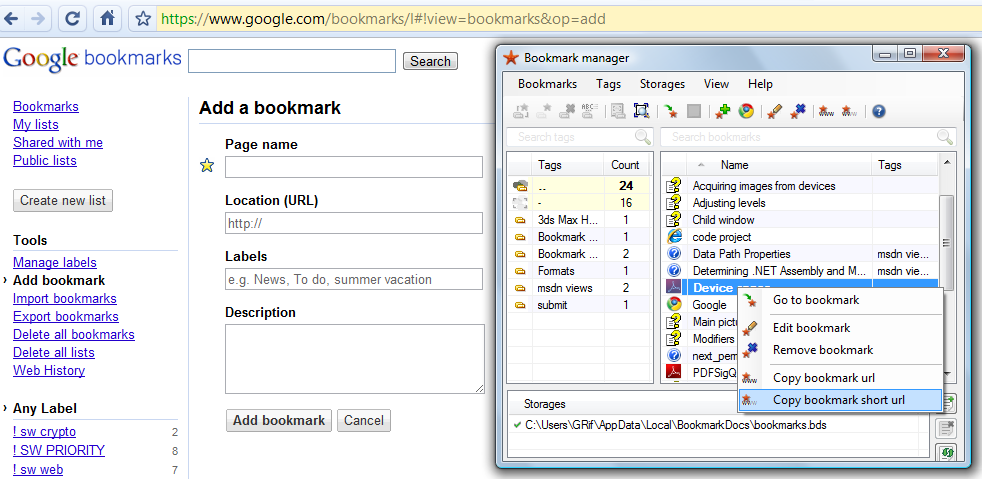Select the Formats tag row
This screenshot has height=479, width=982.
[x=580, y=271]
